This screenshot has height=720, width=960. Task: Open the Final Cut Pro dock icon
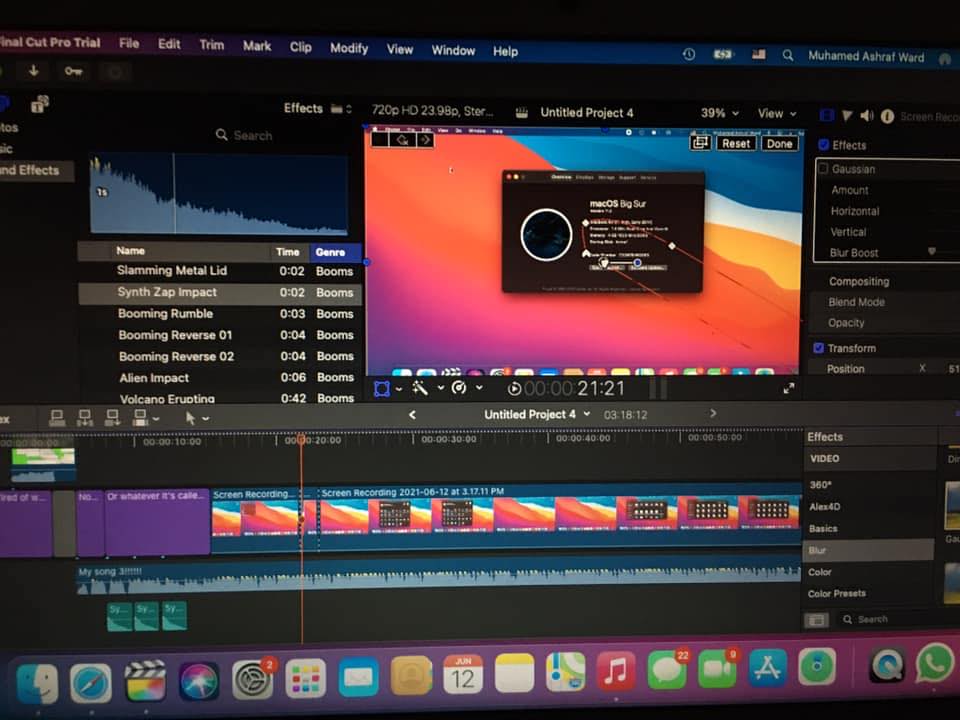pyautogui.click(x=145, y=680)
